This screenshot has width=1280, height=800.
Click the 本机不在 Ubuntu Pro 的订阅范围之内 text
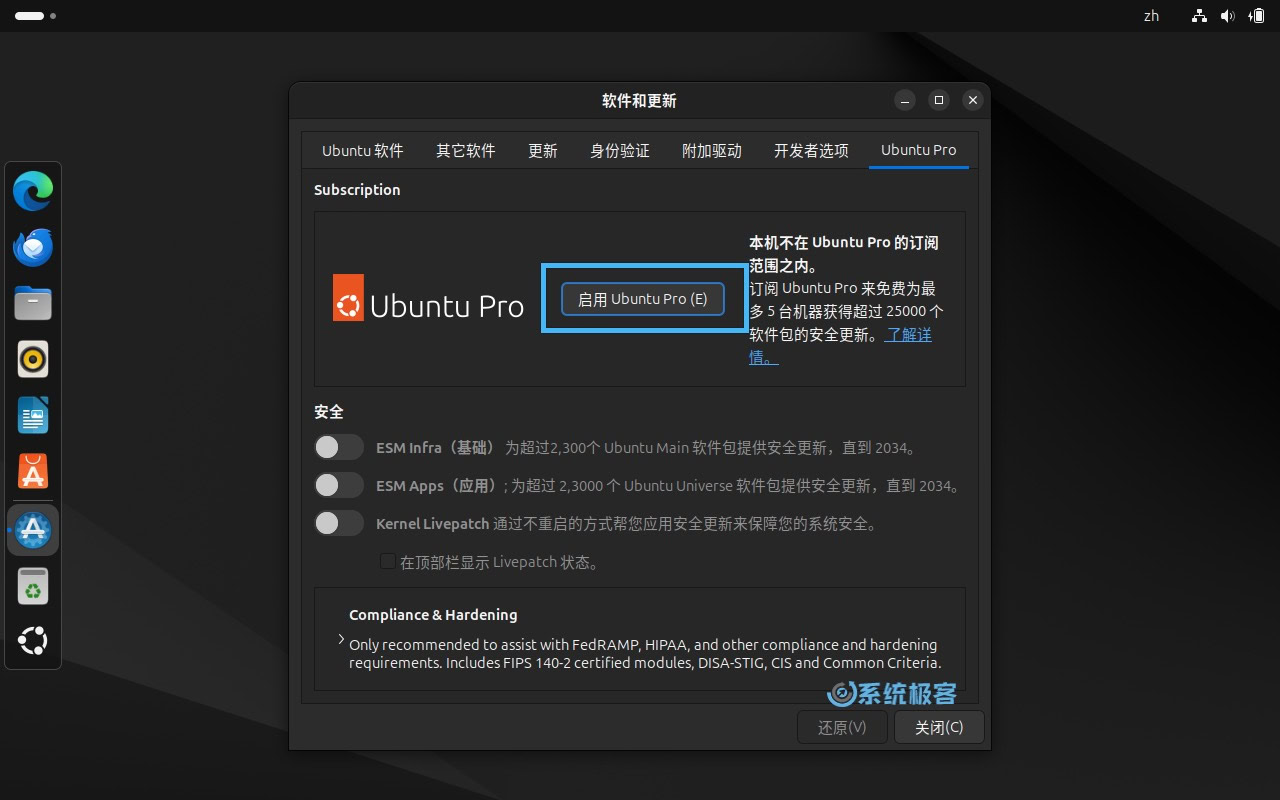844,254
